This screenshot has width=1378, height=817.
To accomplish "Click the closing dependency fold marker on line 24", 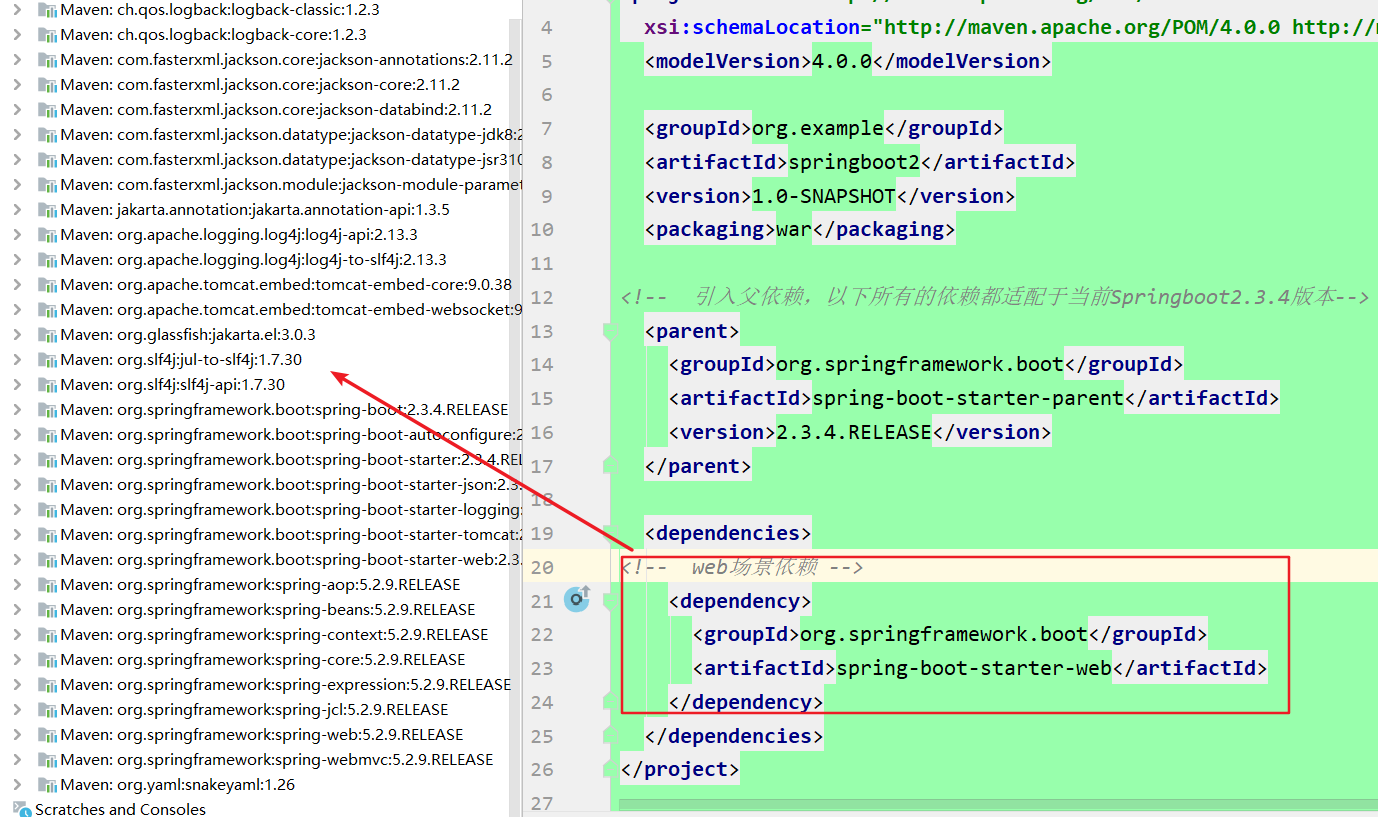I will [x=611, y=702].
